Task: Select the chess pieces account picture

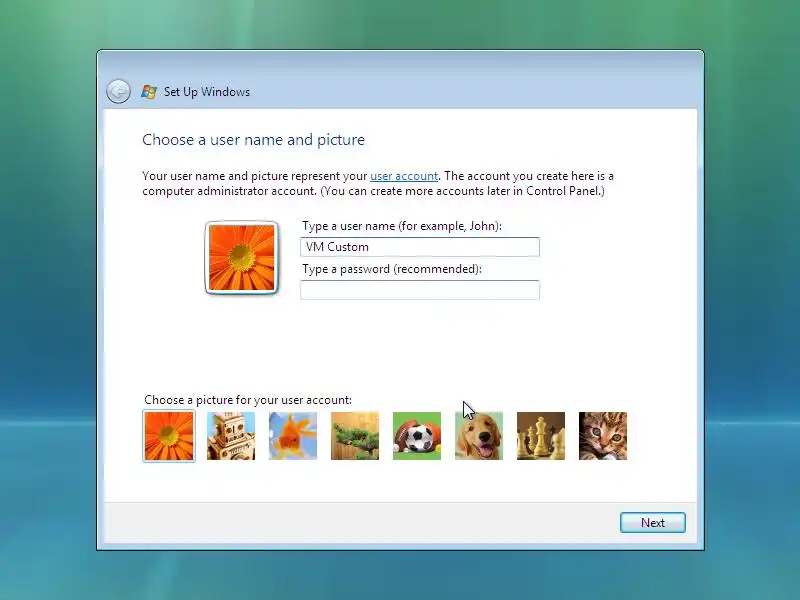Action: tap(541, 436)
